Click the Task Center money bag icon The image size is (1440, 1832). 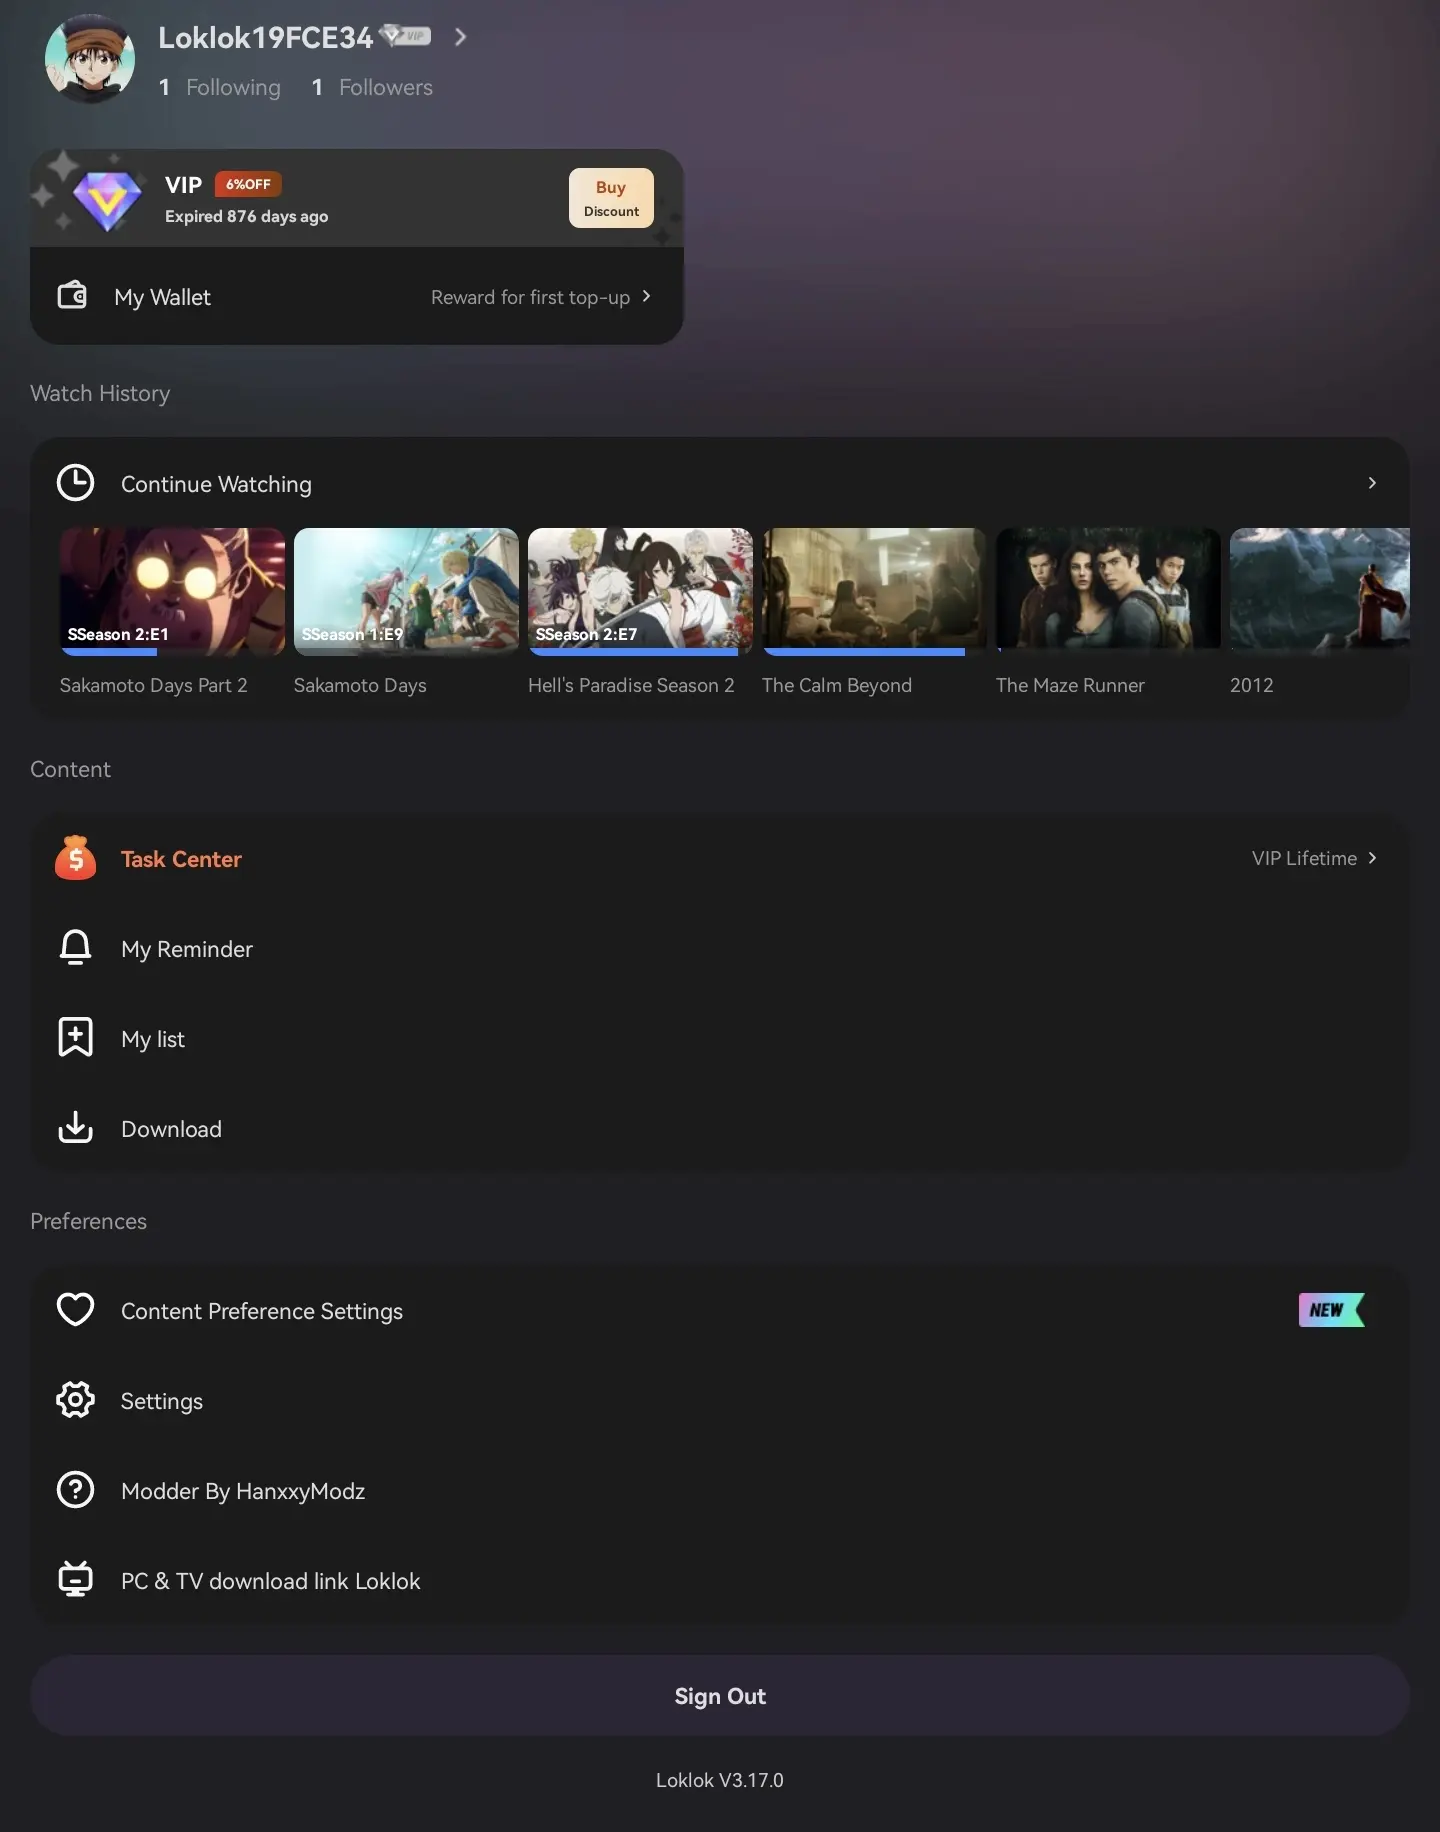coord(75,858)
